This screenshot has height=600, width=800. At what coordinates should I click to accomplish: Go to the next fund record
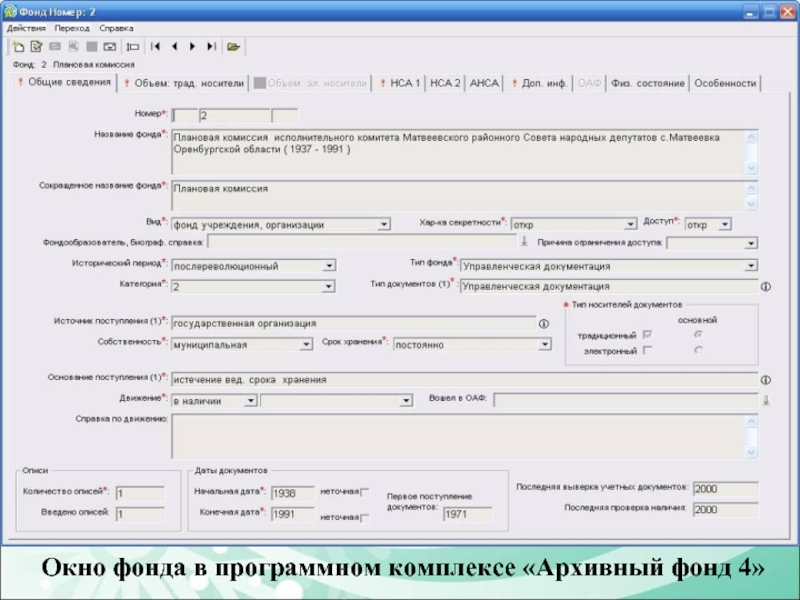click(192, 46)
